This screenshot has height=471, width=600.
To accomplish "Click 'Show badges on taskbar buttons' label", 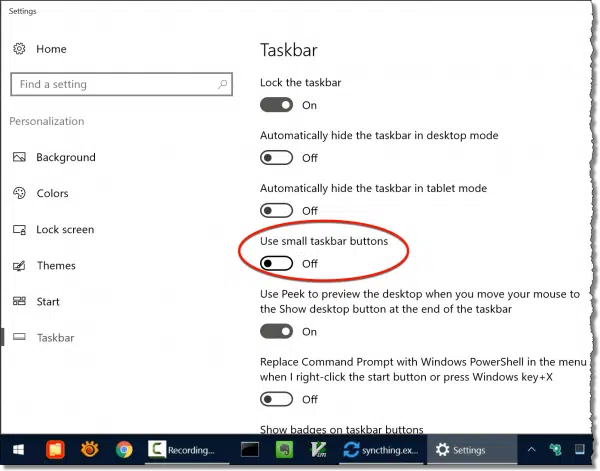I will pyautogui.click(x=341, y=429).
